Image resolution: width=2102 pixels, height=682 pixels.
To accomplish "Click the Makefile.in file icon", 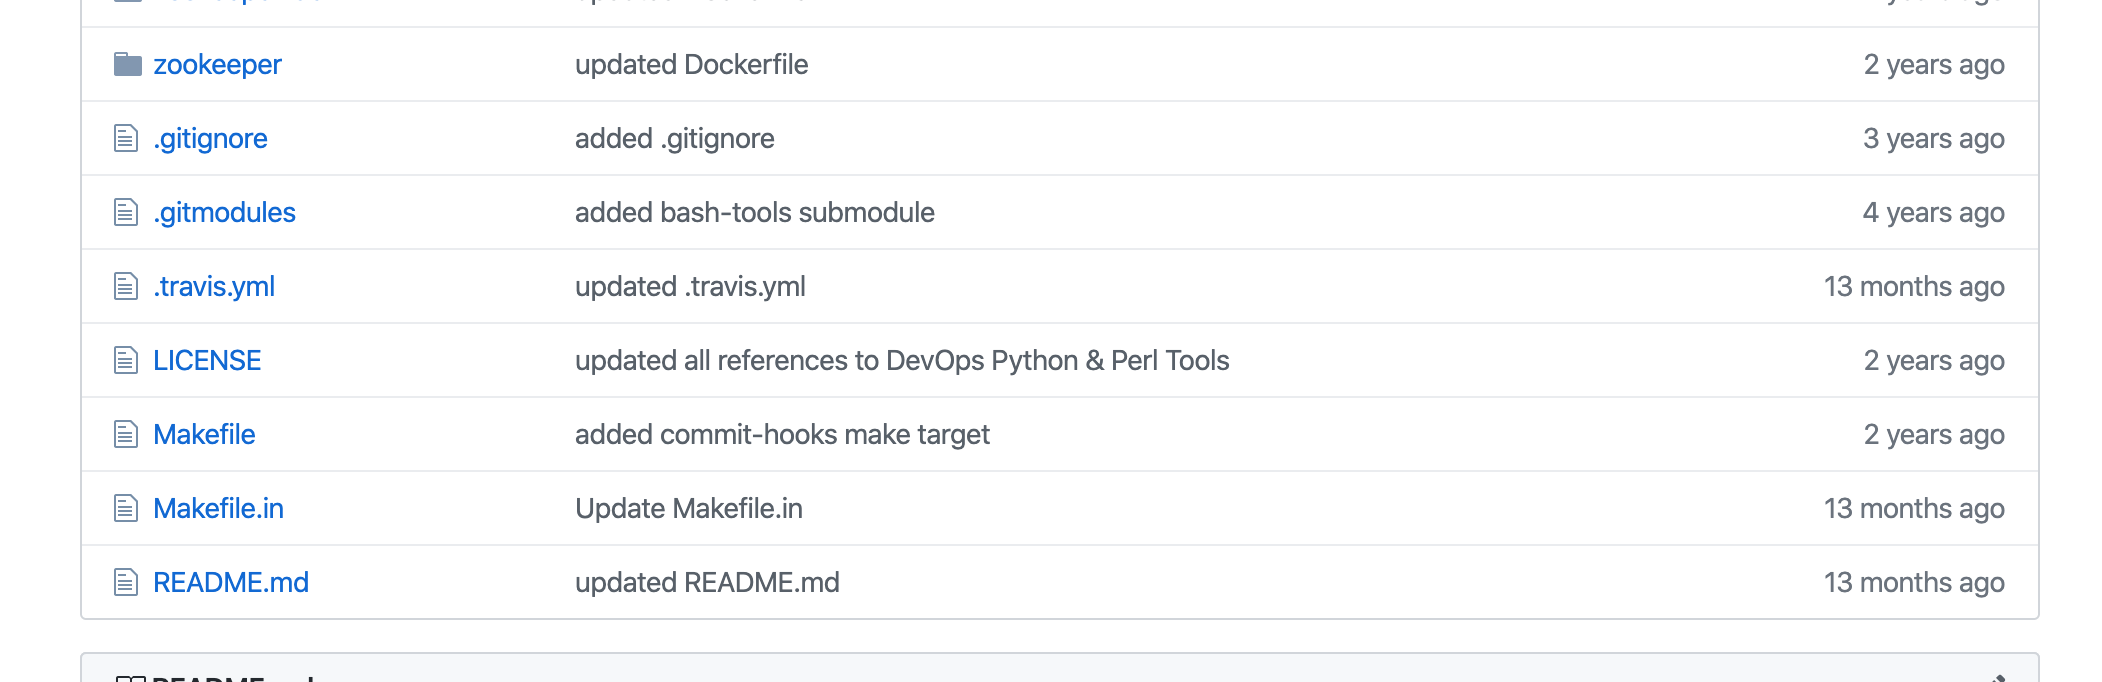I will 125,508.
